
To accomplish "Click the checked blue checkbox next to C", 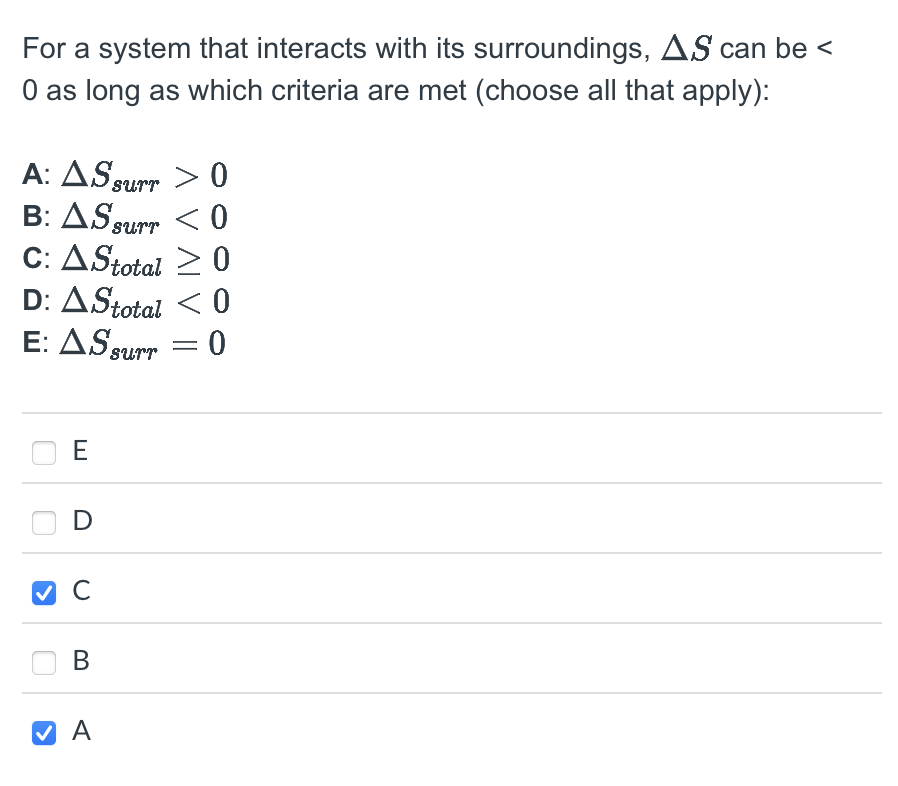I will tap(44, 593).
